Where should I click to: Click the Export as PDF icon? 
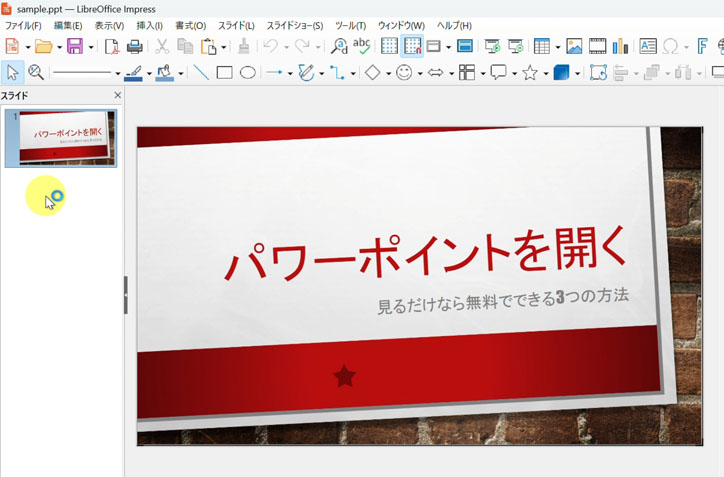coord(112,46)
